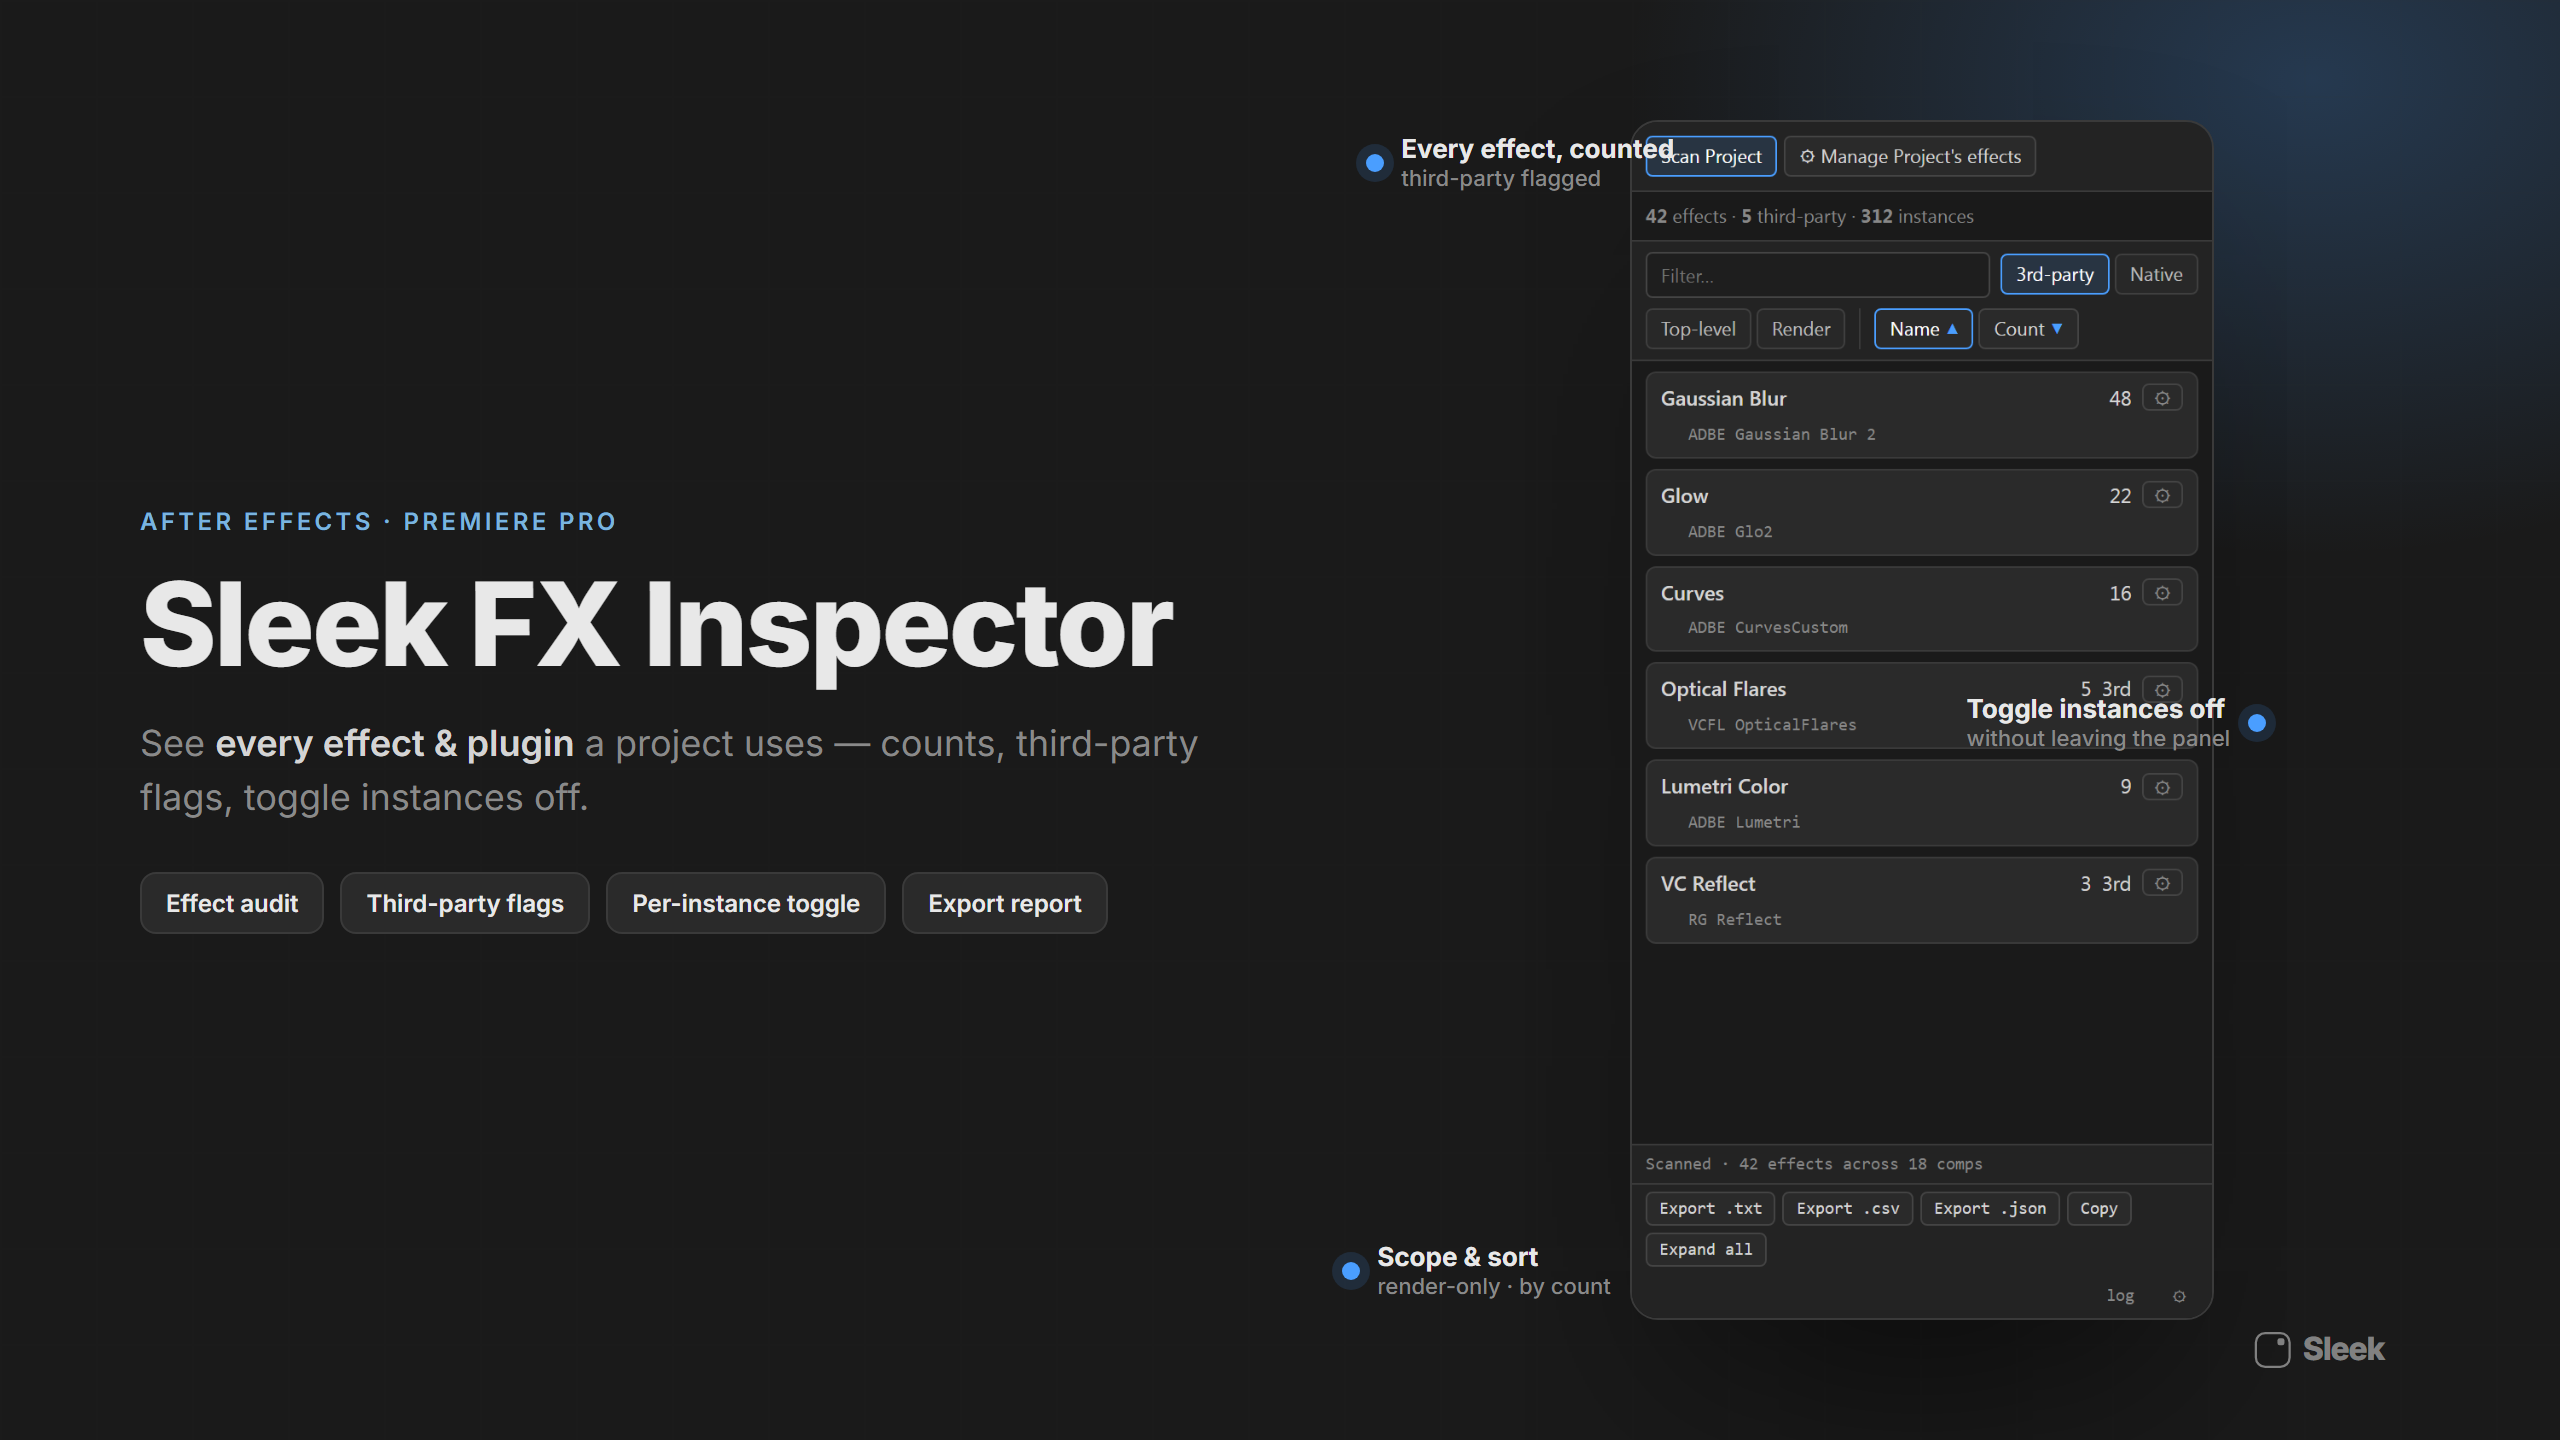Click 'ADBE CurvesCustom' match name
Image resolution: width=2560 pixels, height=1440 pixels.
click(1767, 628)
